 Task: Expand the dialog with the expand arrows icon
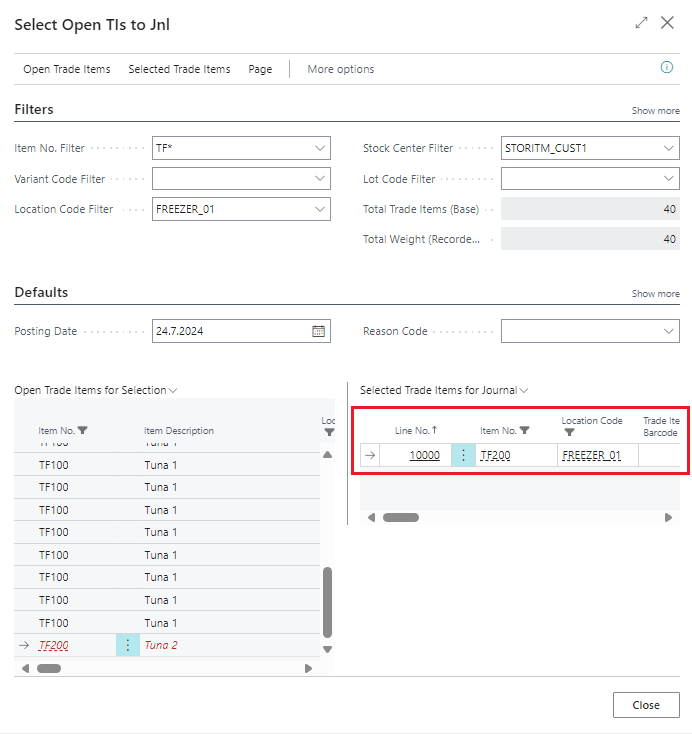pyautogui.click(x=641, y=23)
